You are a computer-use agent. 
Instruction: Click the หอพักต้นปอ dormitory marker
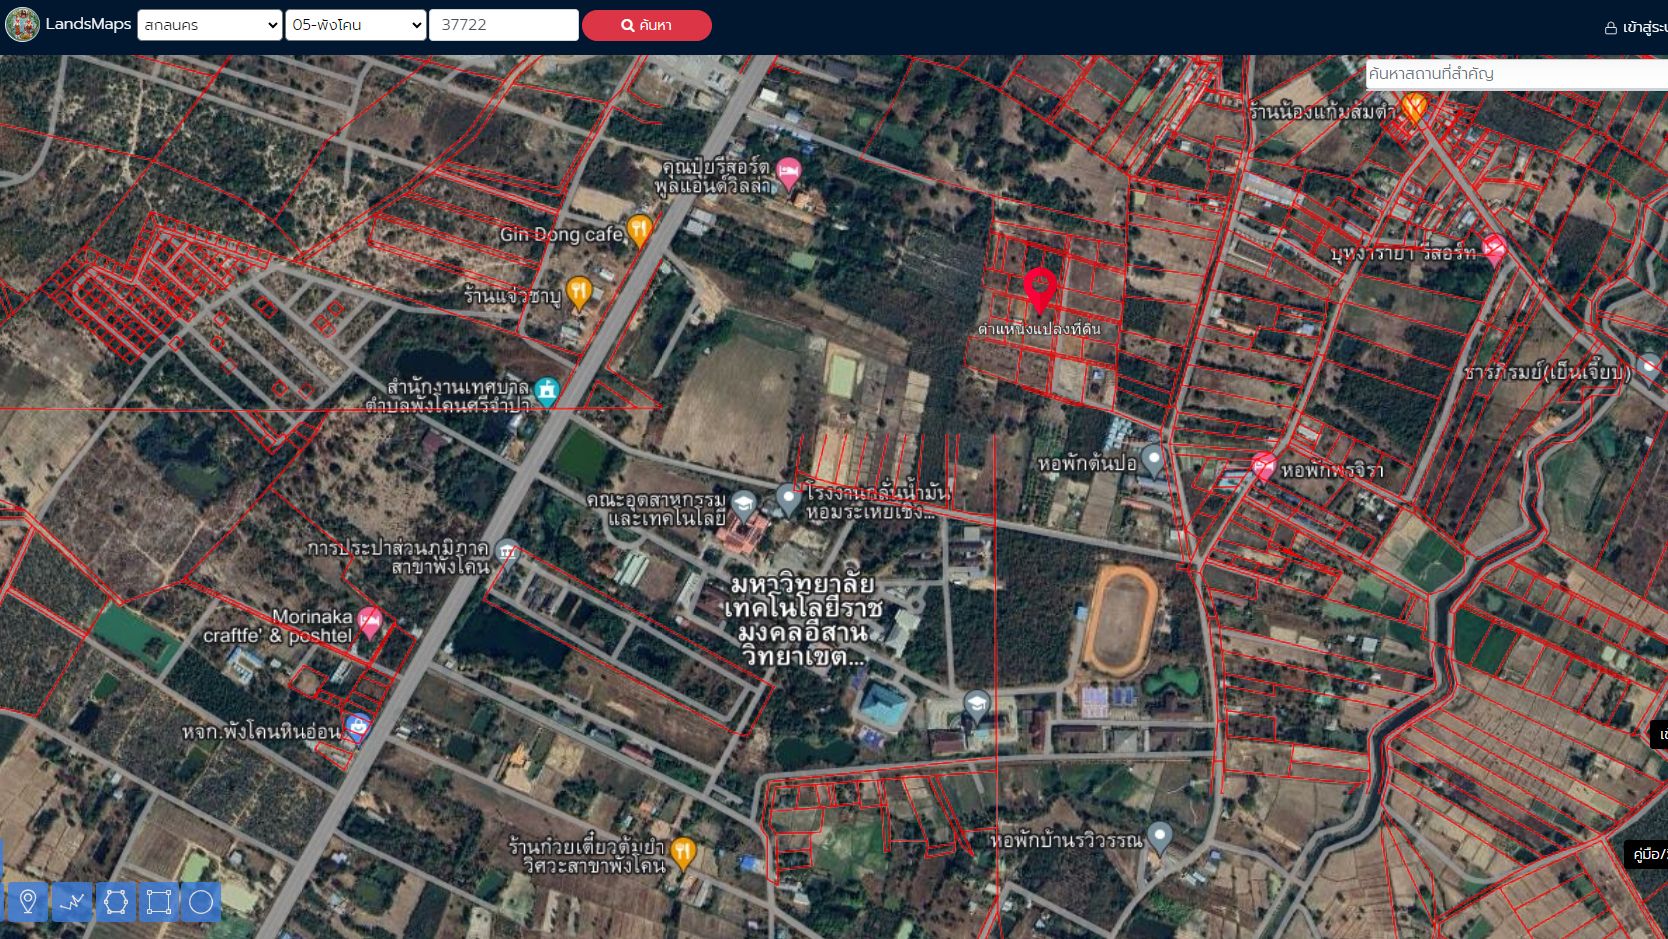1153,460
